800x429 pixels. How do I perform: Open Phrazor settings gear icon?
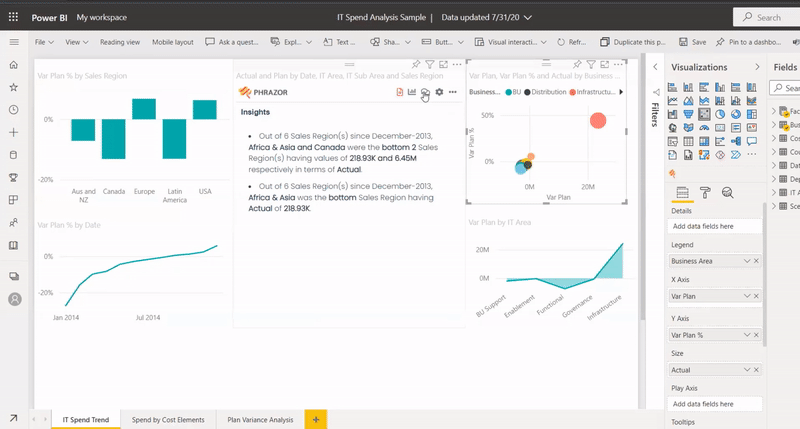(x=439, y=92)
